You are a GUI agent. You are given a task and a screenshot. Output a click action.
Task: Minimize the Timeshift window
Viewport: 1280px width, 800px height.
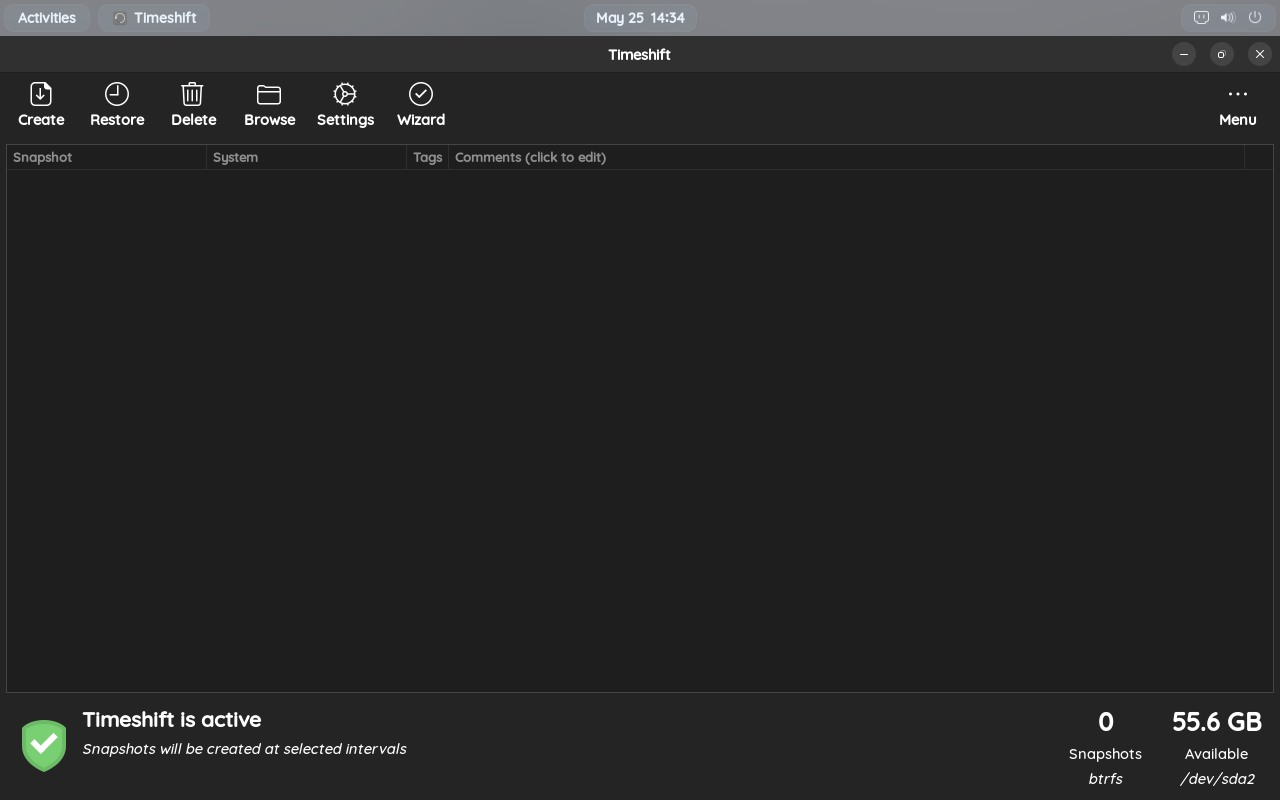click(1184, 54)
